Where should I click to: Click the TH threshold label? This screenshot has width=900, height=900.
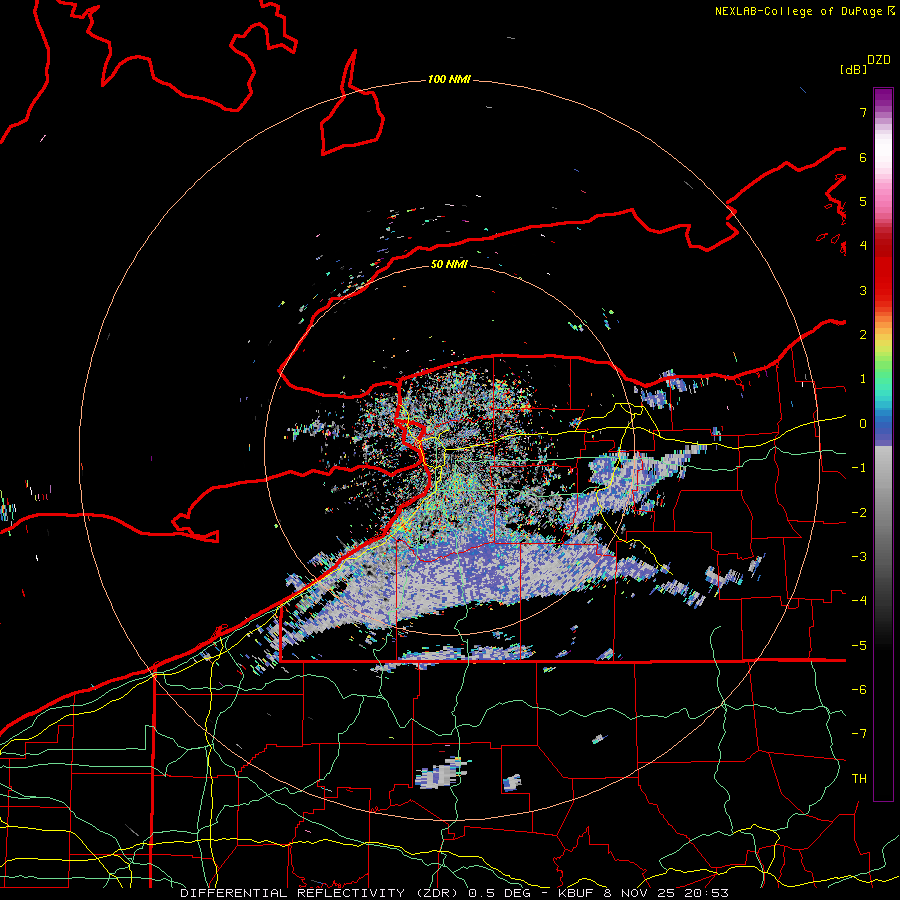[859, 779]
